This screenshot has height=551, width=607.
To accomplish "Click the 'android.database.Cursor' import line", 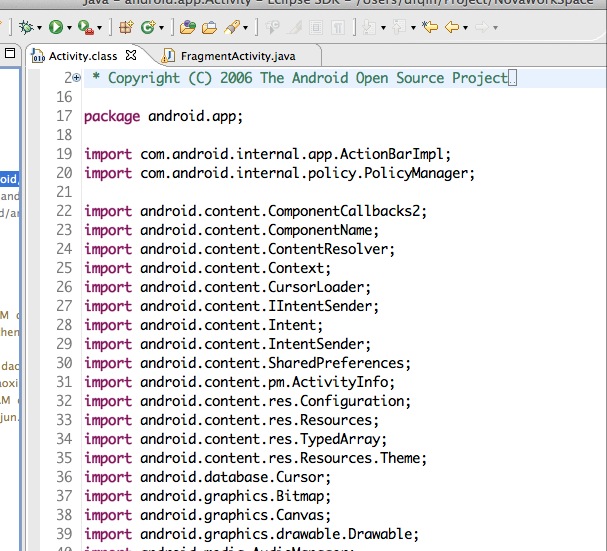I will tap(207, 477).
